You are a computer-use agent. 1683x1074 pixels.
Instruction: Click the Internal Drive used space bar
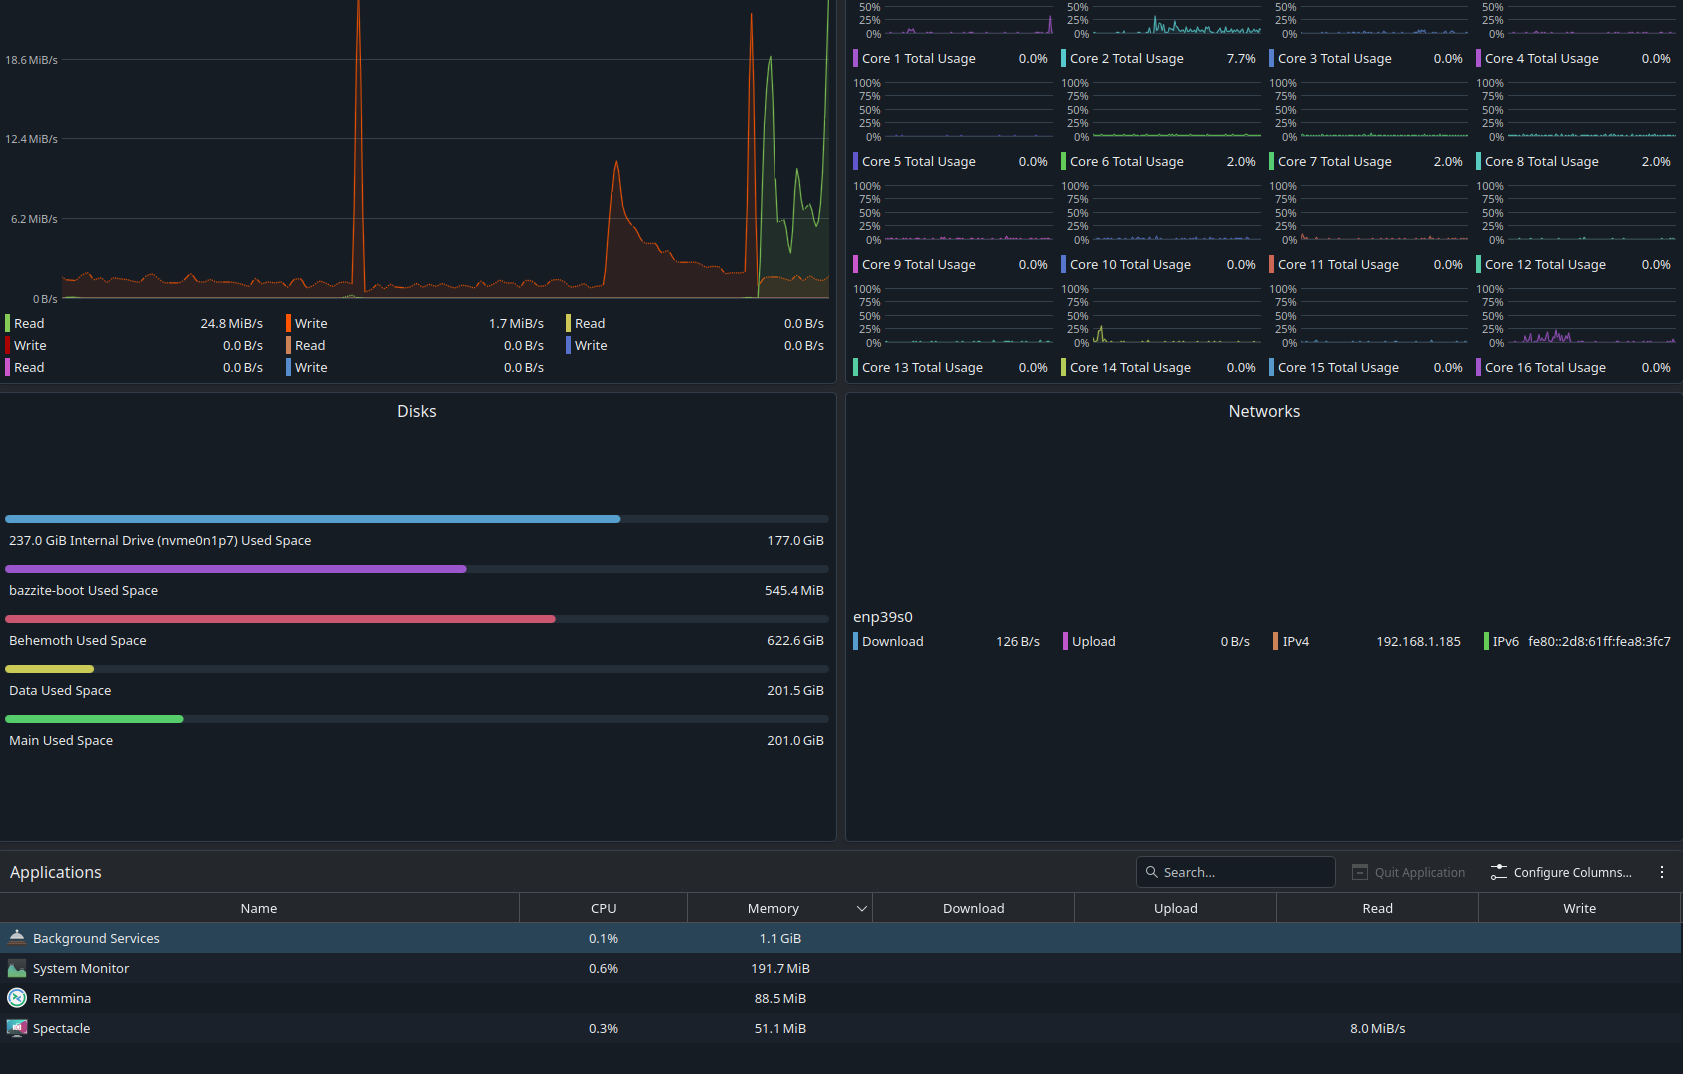click(x=416, y=519)
